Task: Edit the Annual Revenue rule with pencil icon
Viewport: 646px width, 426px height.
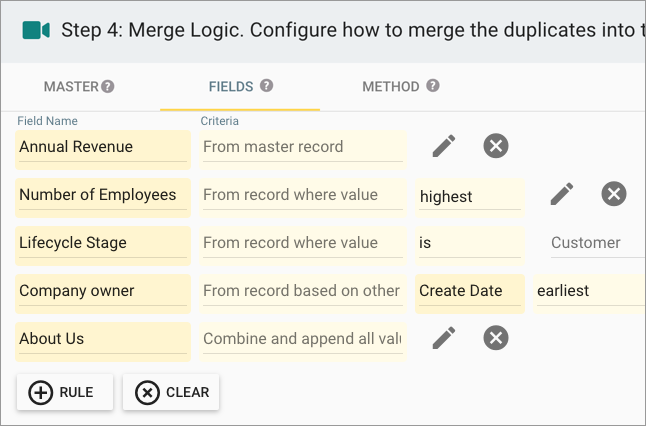Action: [x=444, y=146]
